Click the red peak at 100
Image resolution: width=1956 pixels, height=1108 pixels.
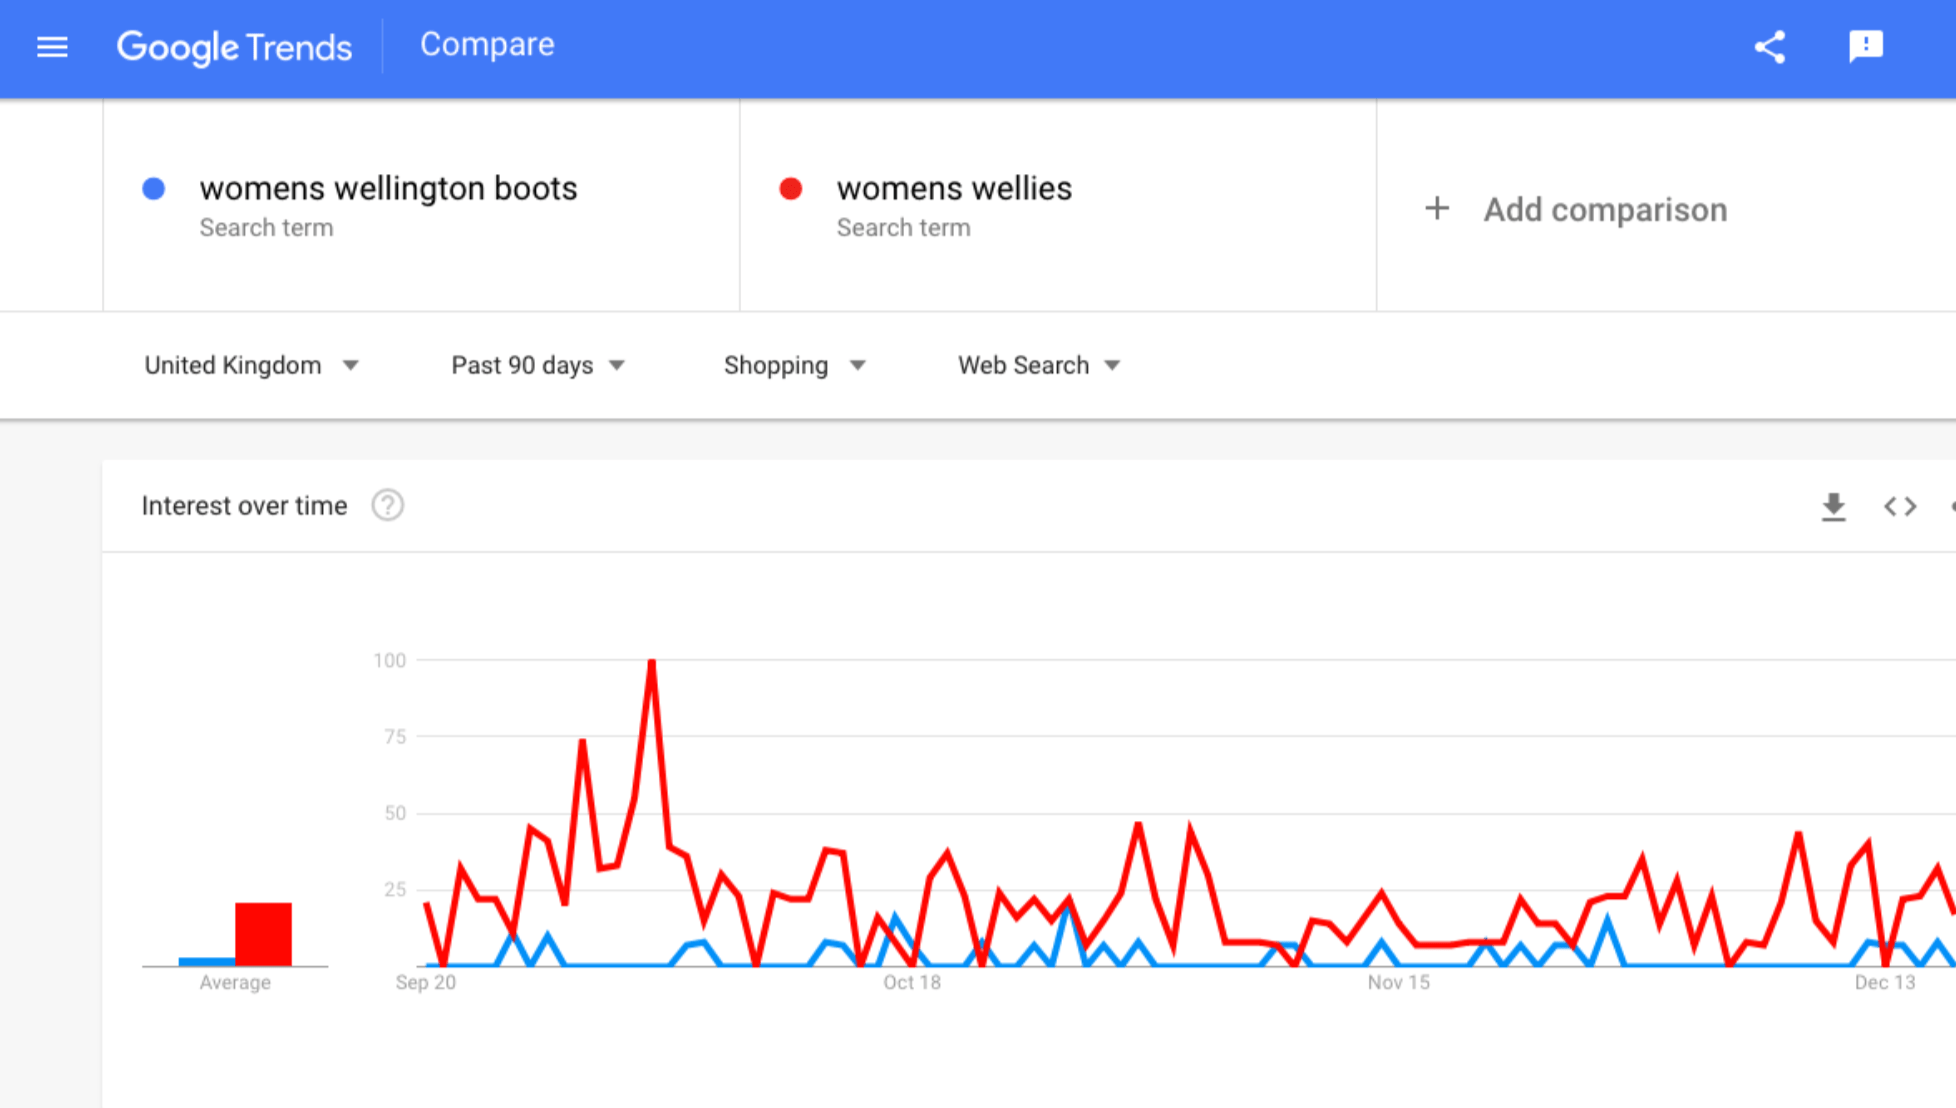click(x=652, y=662)
